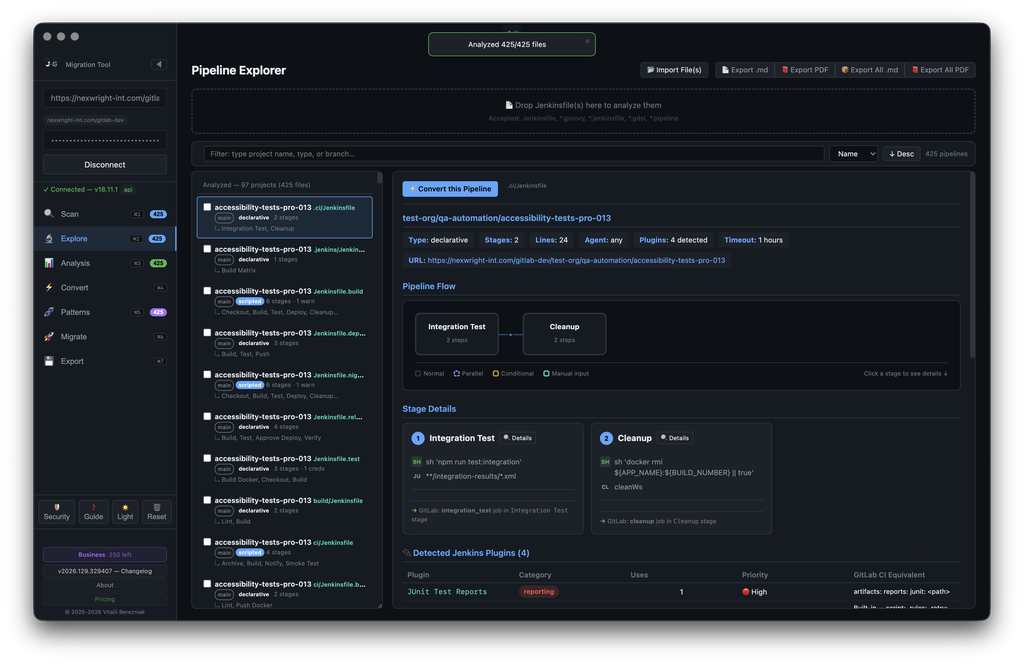Open Details for the Integration Test stage

click(x=518, y=438)
